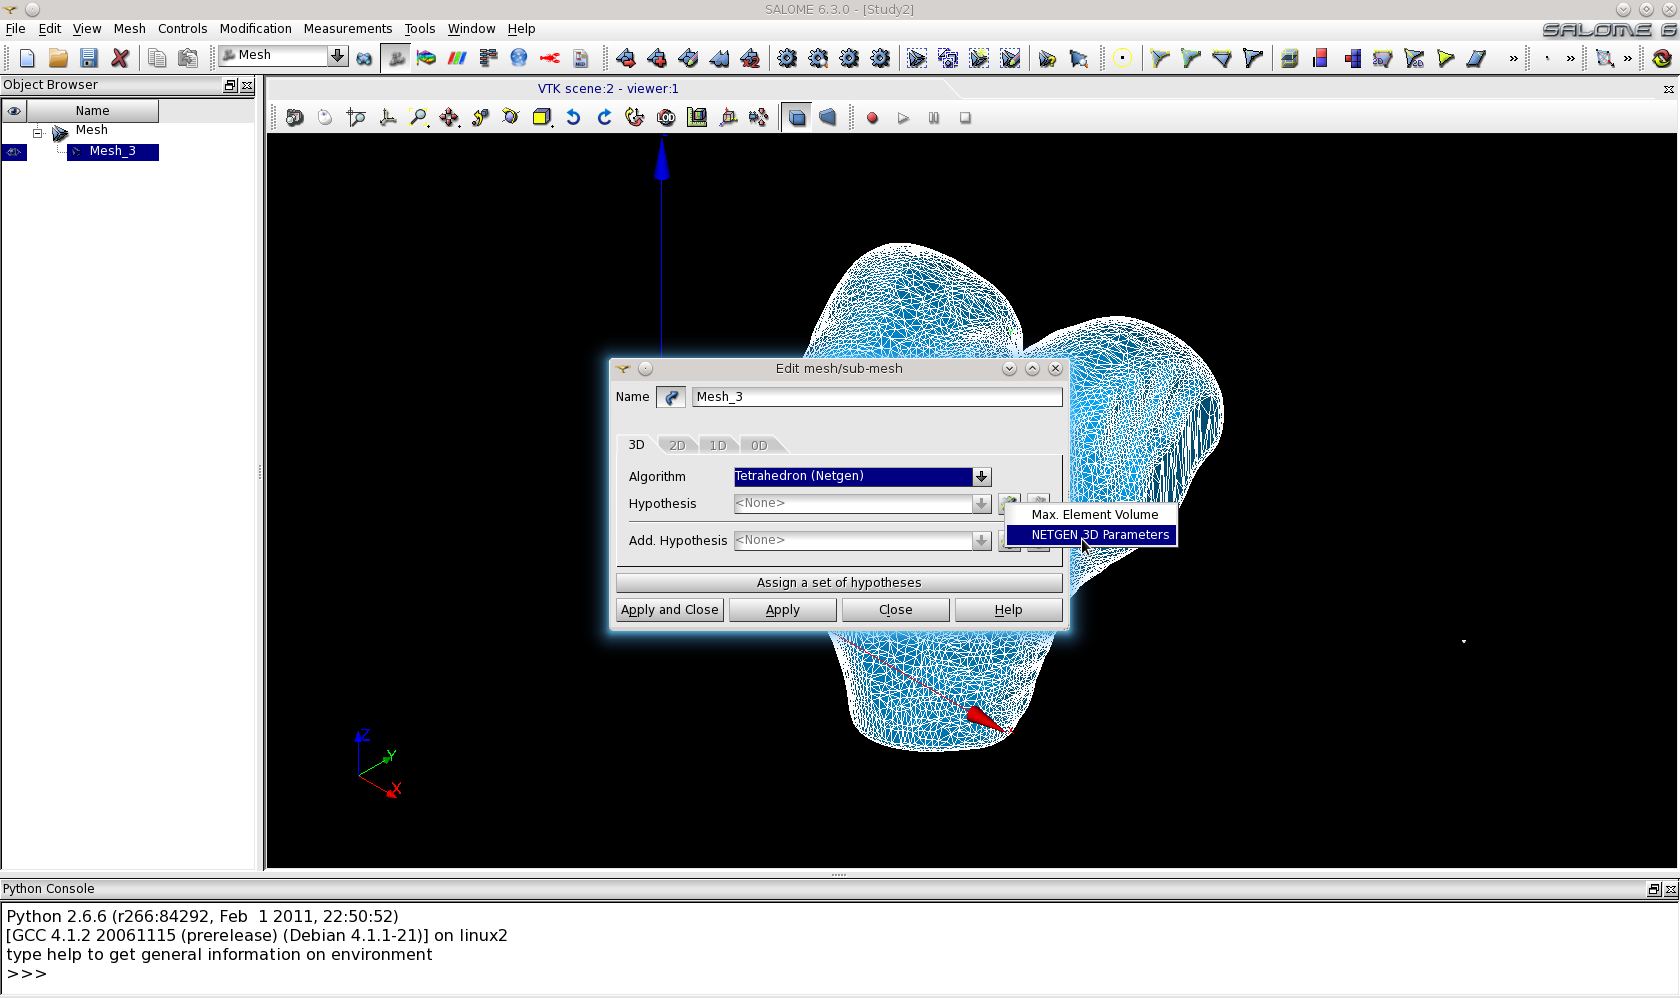Image resolution: width=1680 pixels, height=998 pixels.
Task: Click the Name column header in Object Browser
Action: (x=93, y=111)
